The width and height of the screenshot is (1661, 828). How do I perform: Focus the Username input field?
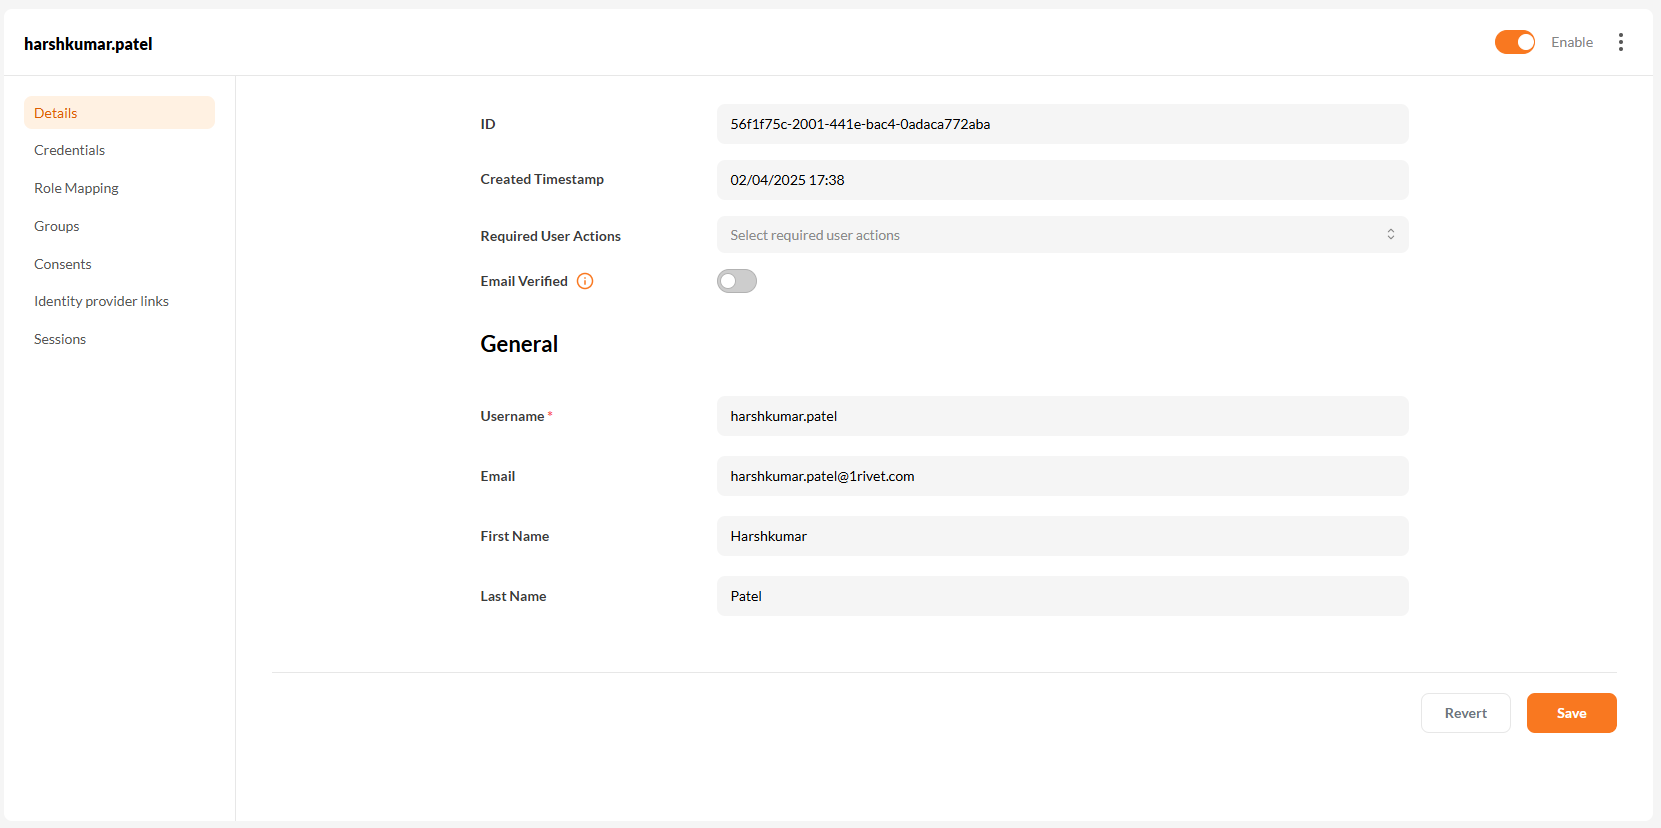click(x=1062, y=416)
